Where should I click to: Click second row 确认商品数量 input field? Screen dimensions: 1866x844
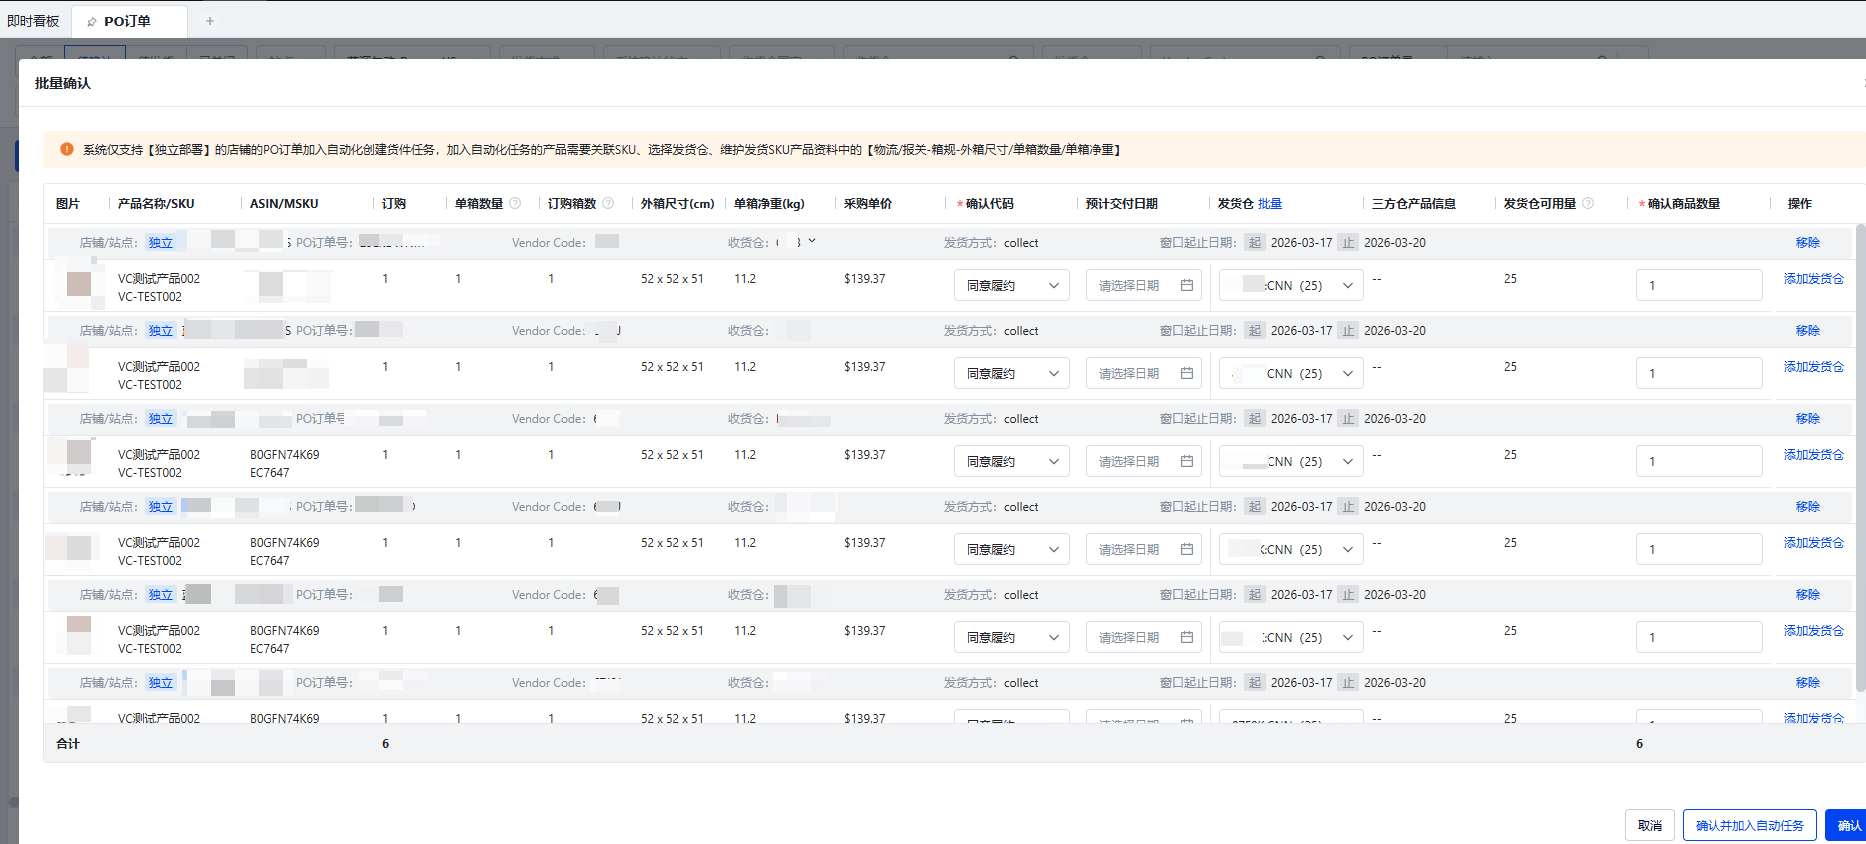click(1698, 374)
